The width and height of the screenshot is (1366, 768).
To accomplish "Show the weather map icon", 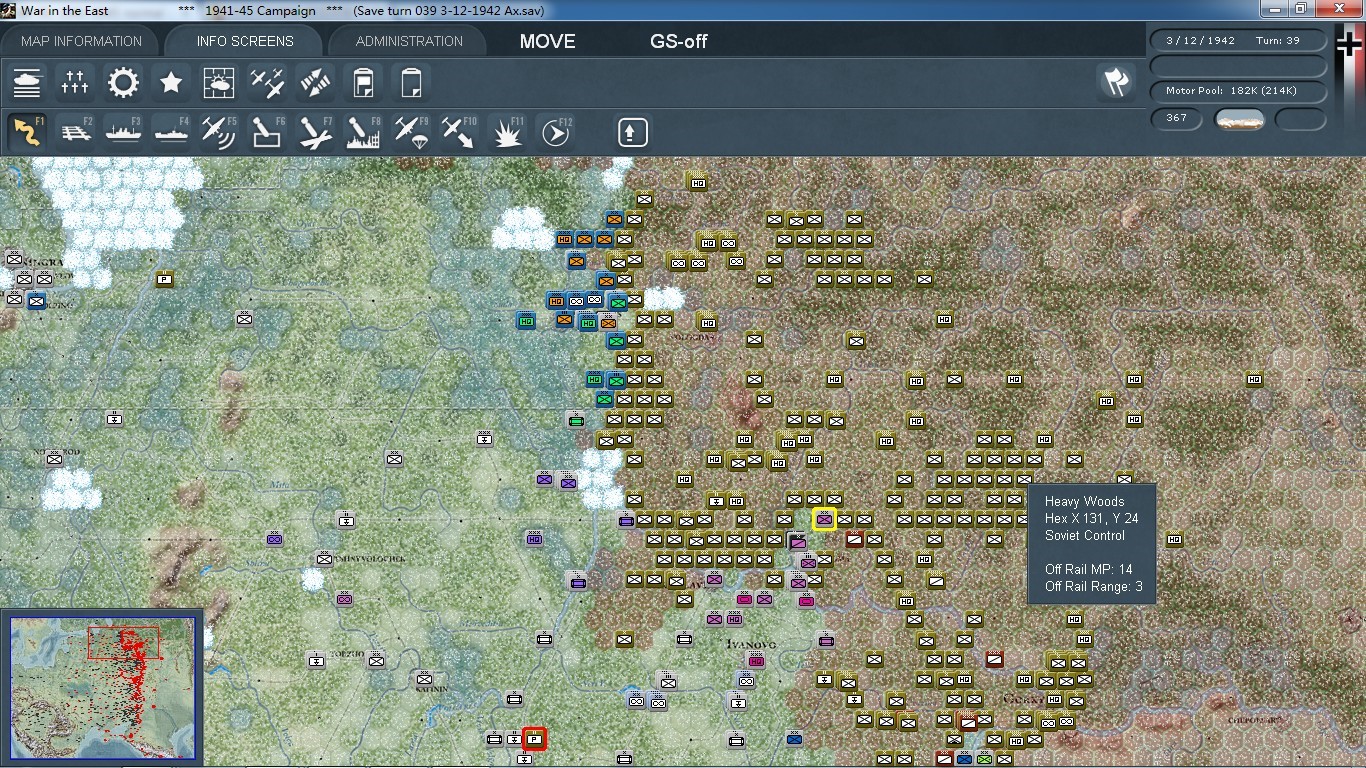I will pyautogui.click(x=219, y=83).
